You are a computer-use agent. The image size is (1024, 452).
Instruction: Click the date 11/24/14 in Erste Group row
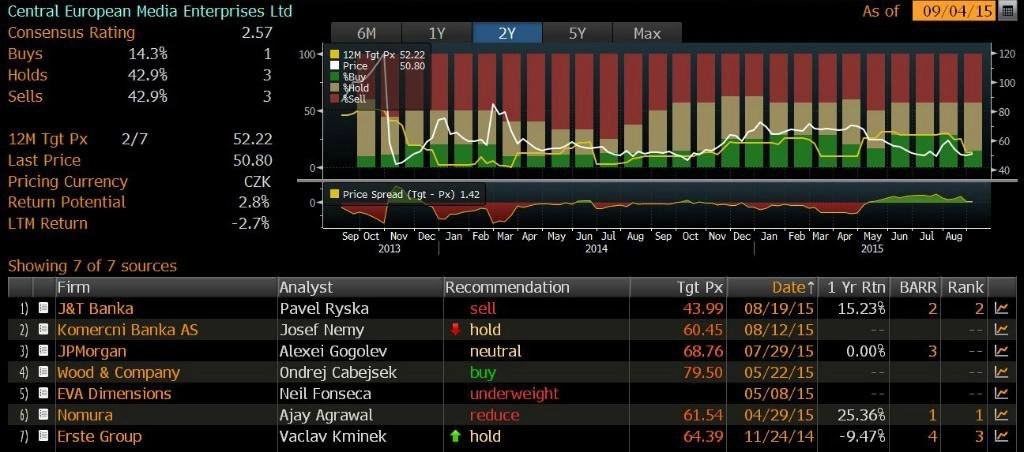[779, 436]
